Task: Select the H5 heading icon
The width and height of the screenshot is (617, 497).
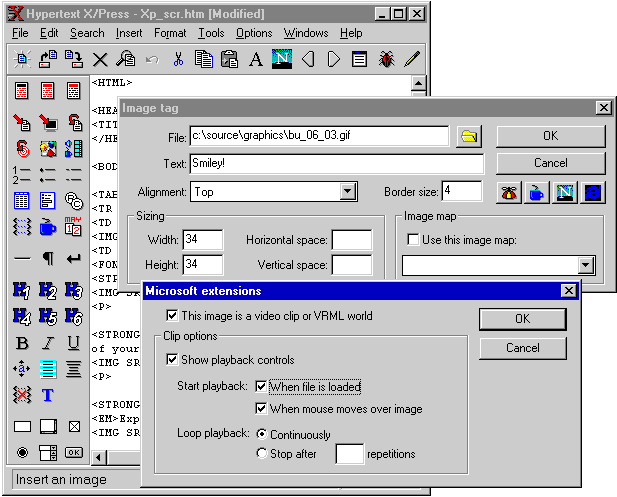Action: [x=48, y=316]
